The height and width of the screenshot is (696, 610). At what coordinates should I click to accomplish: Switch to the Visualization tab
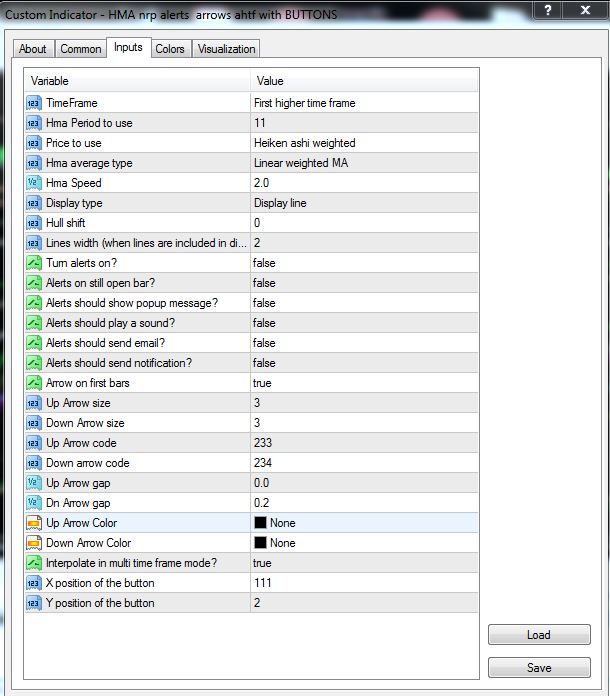coord(227,49)
